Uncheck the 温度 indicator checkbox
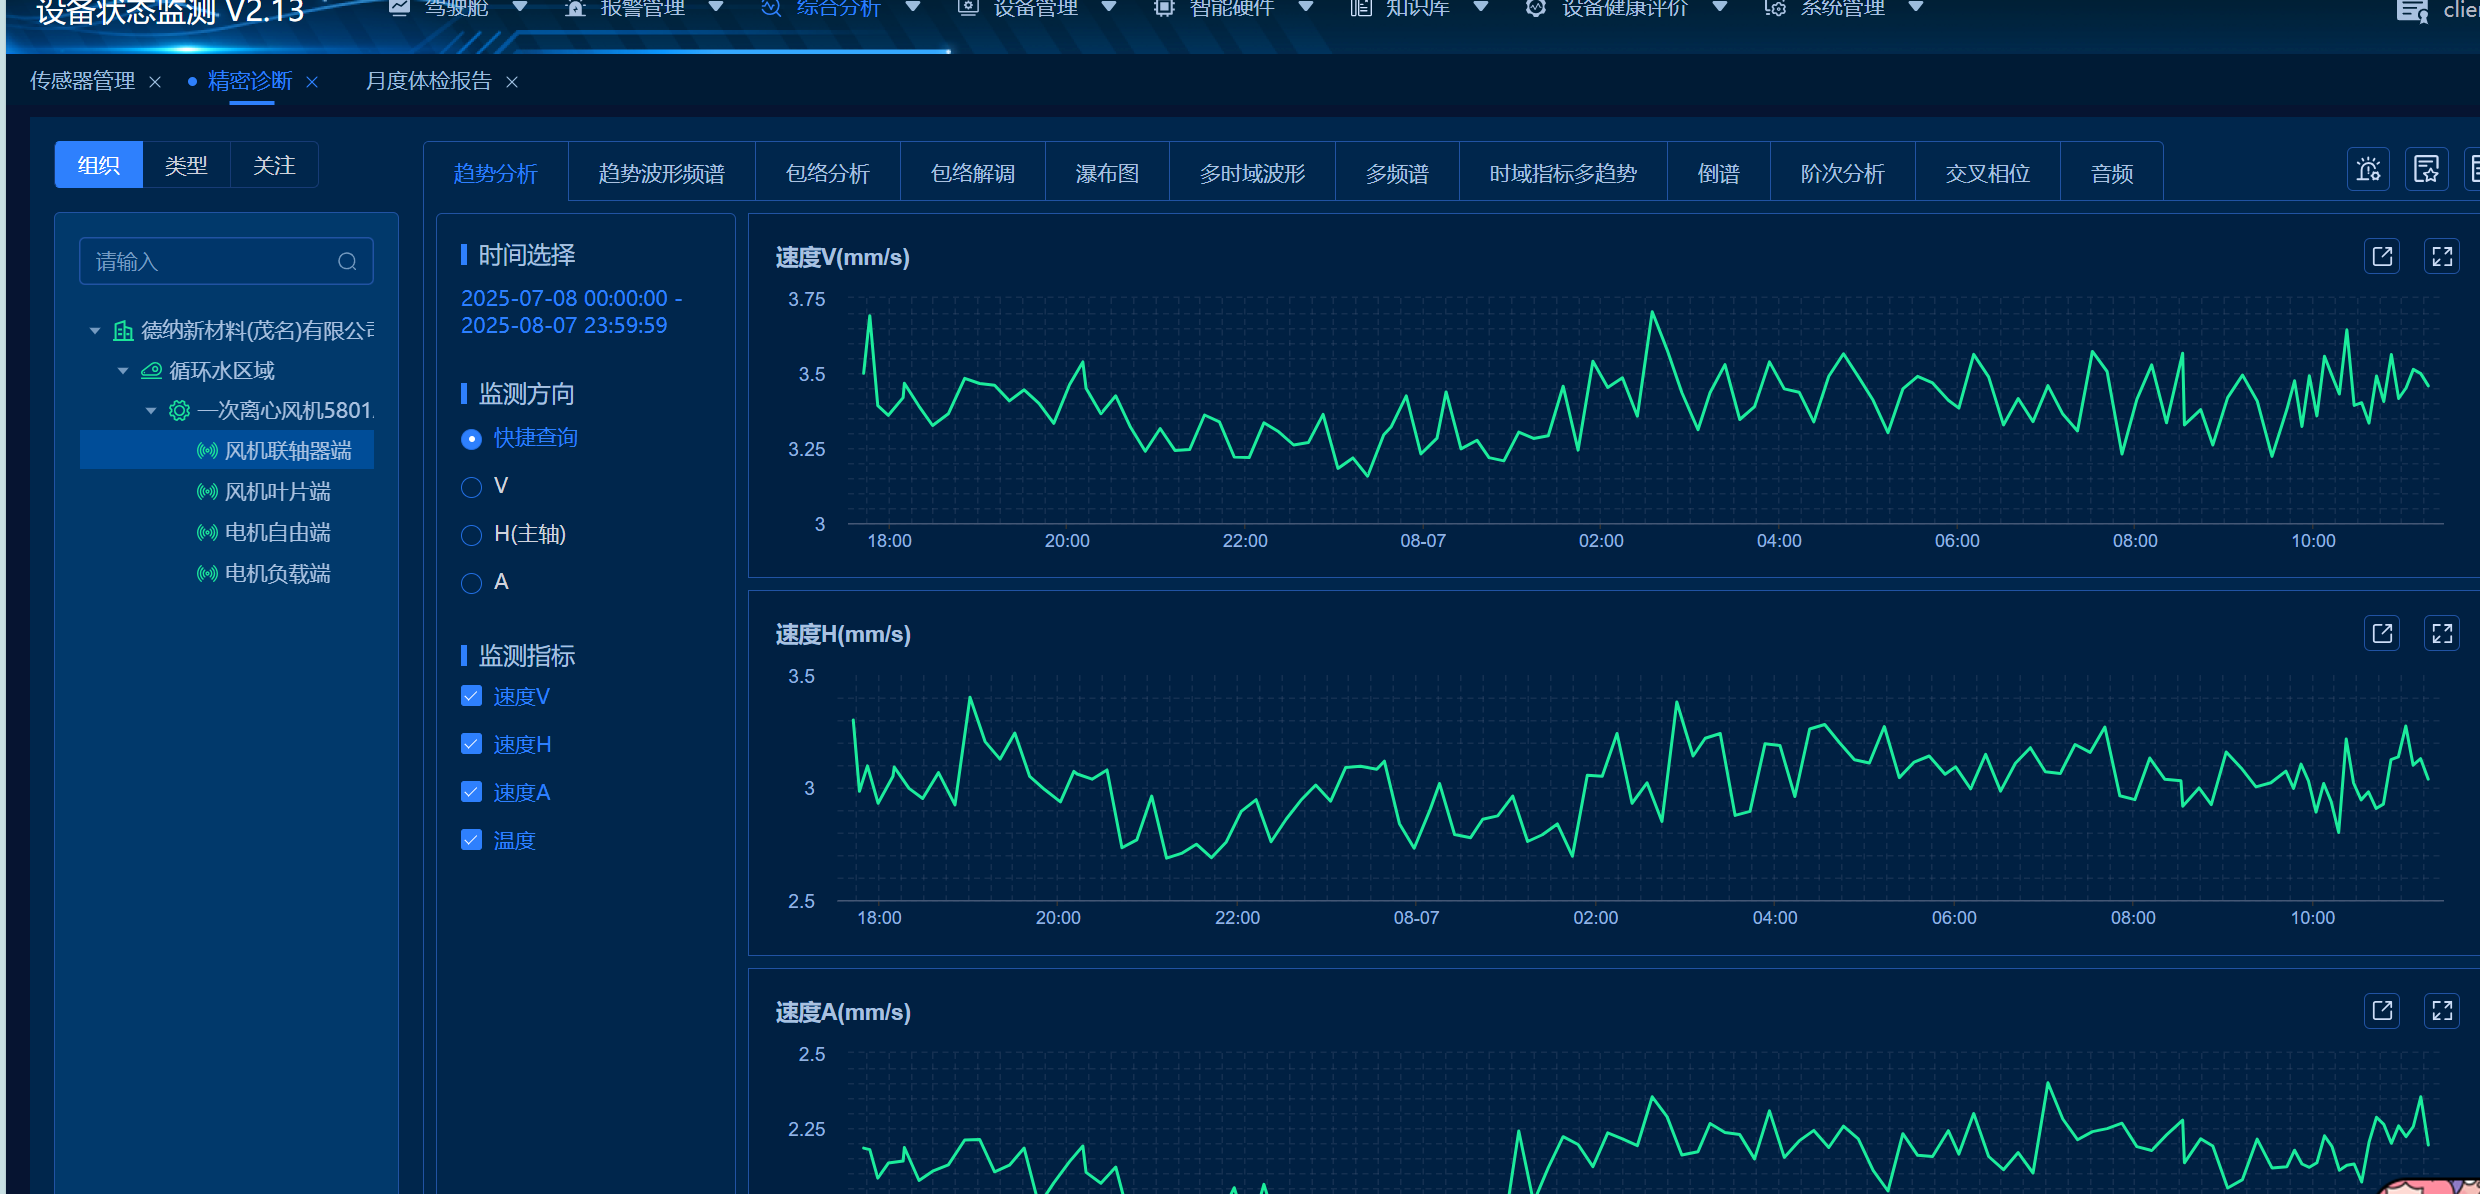The image size is (2480, 1194). coord(471,840)
